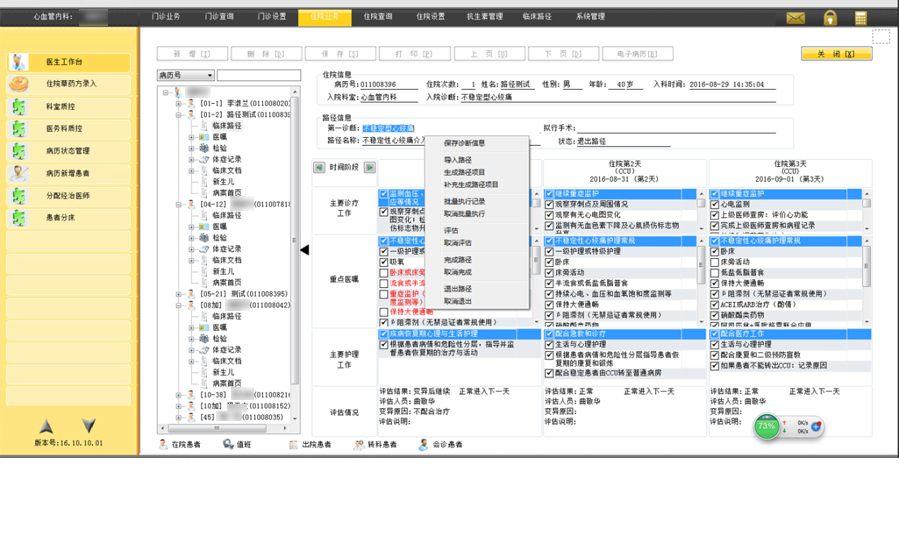Toggle the 吸氧 checkbox
The height and width of the screenshot is (552, 900).
(384, 262)
